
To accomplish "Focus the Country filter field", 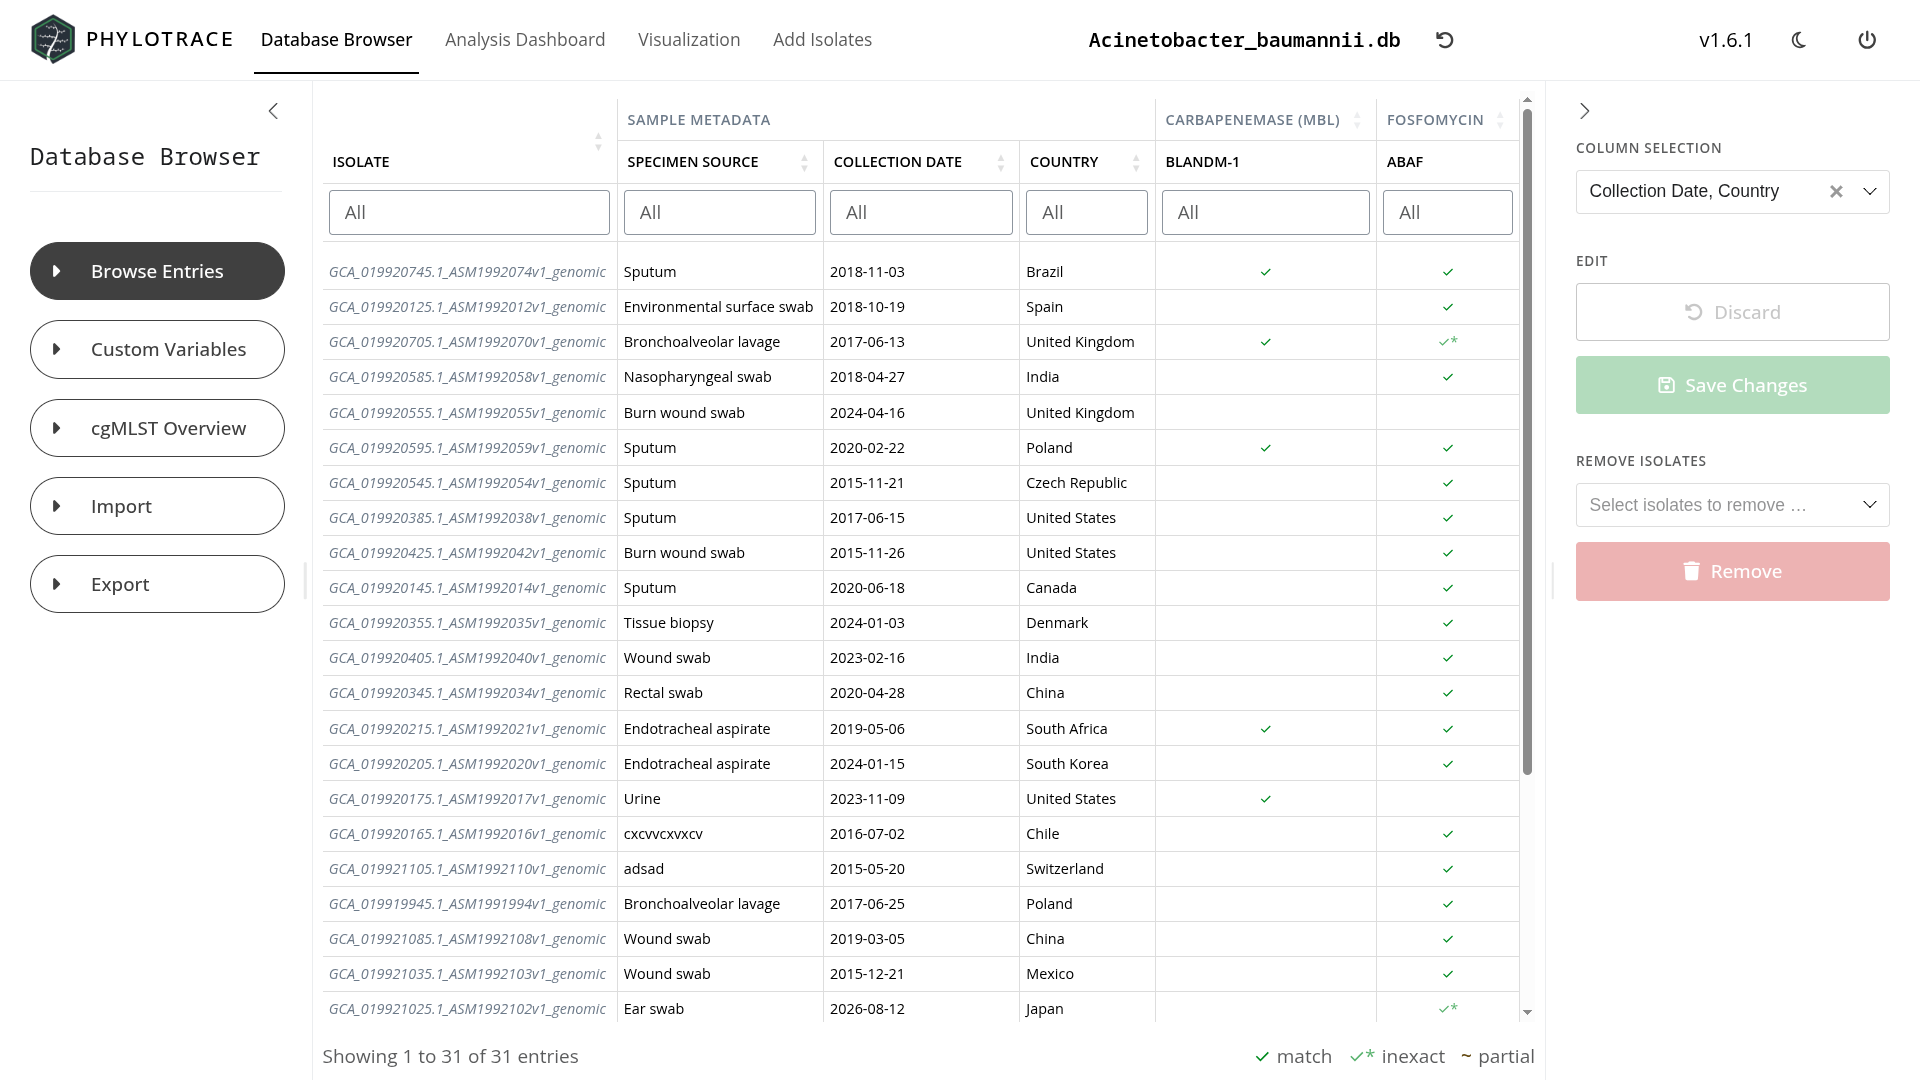I will (1086, 213).
